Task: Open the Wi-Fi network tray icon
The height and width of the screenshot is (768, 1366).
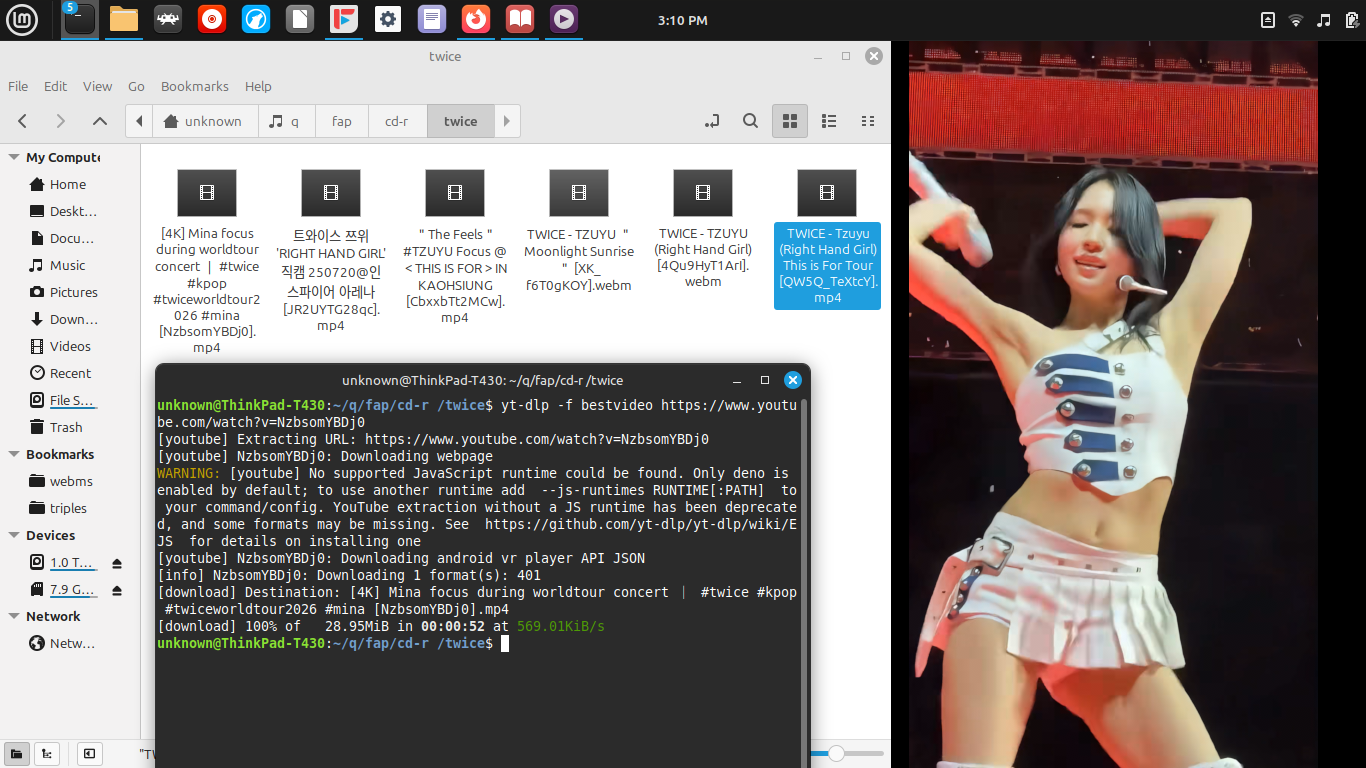Action: pos(1296,20)
